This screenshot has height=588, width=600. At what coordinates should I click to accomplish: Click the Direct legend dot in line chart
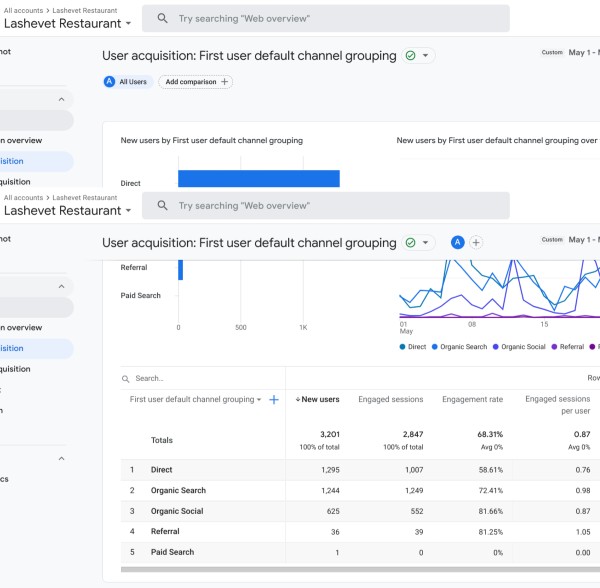pyautogui.click(x=402, y=347)
